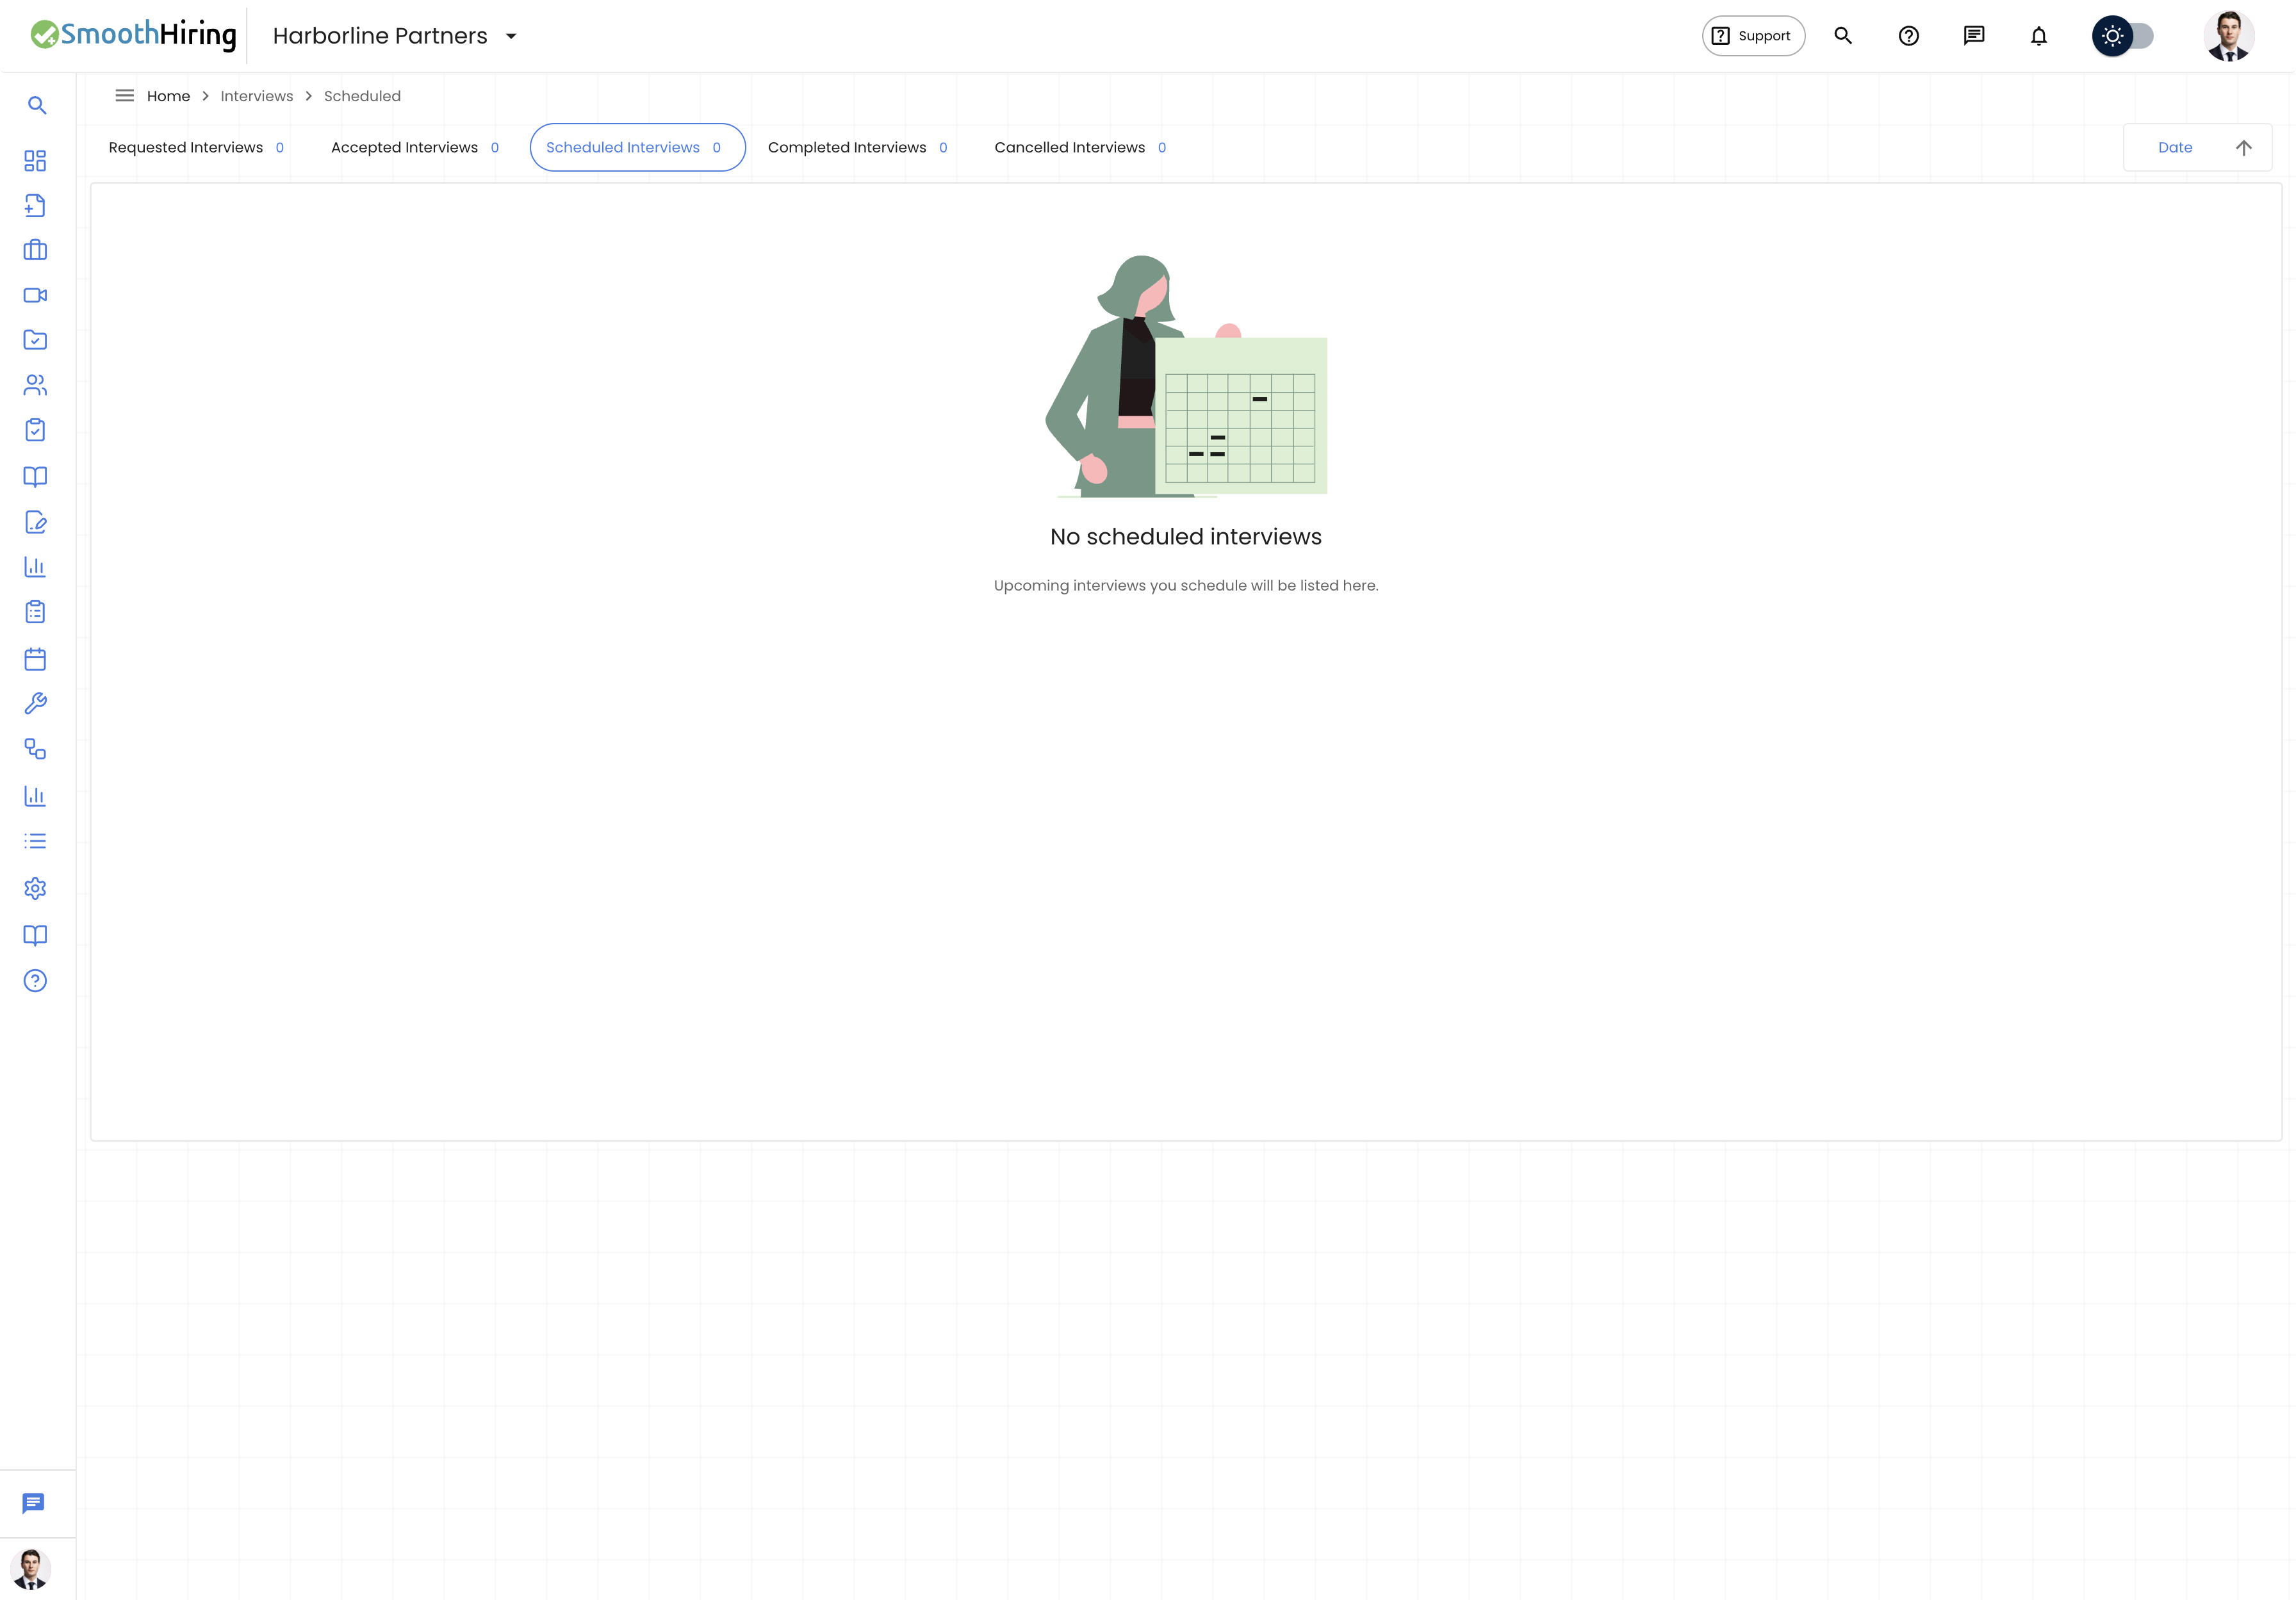Image resolution: width=2296 pixels, height=1600 pixels.
Task: Switch to Completed Interviews tab
Action: [x=857, y=148]
